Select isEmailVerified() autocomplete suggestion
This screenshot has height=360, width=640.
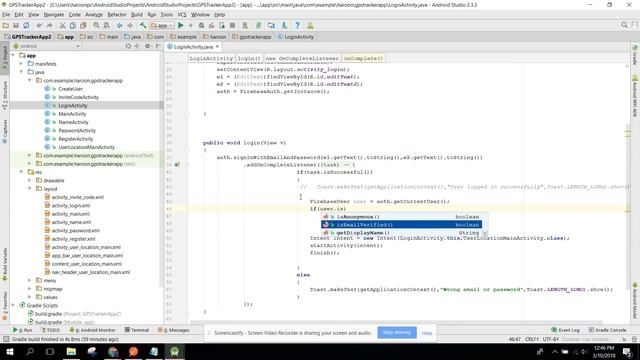tap(401, 225)
